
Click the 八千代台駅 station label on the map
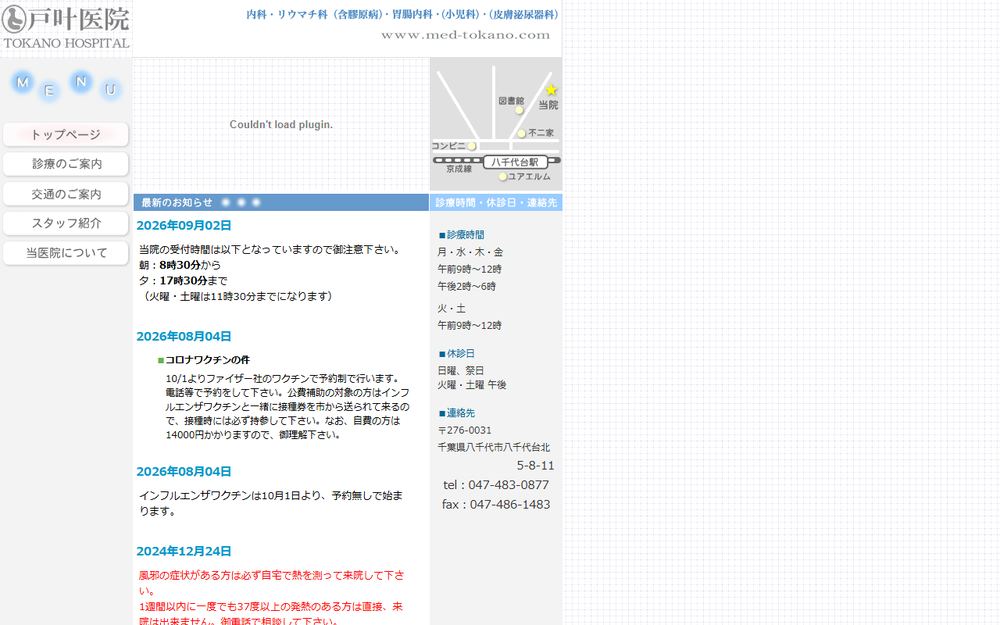tap(515, 162)
